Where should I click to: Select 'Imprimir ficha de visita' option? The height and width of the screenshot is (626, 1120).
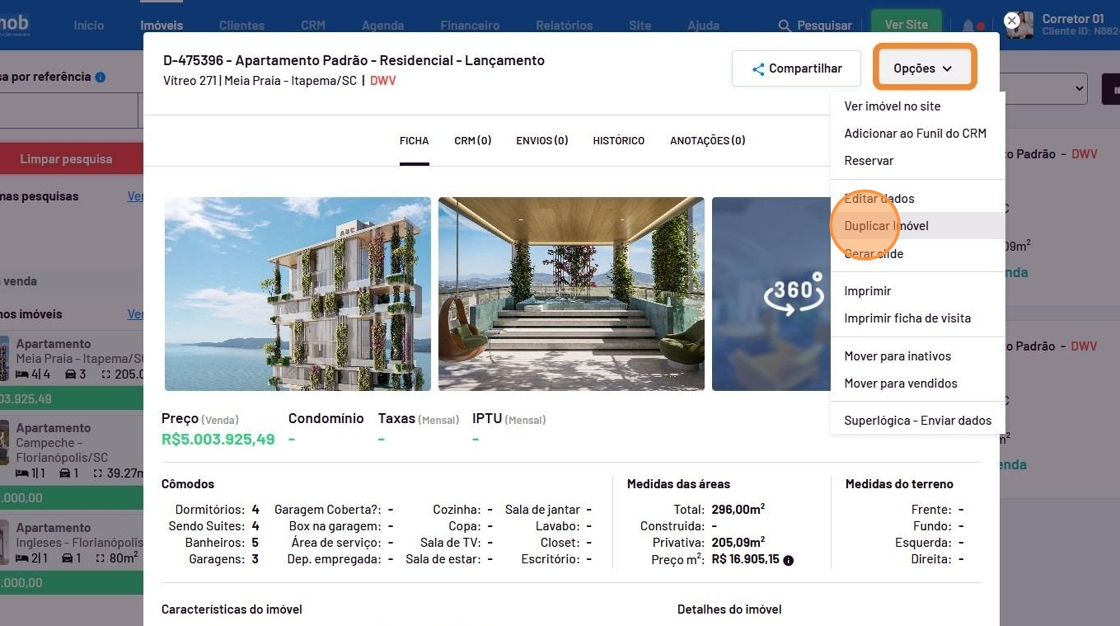907,318
